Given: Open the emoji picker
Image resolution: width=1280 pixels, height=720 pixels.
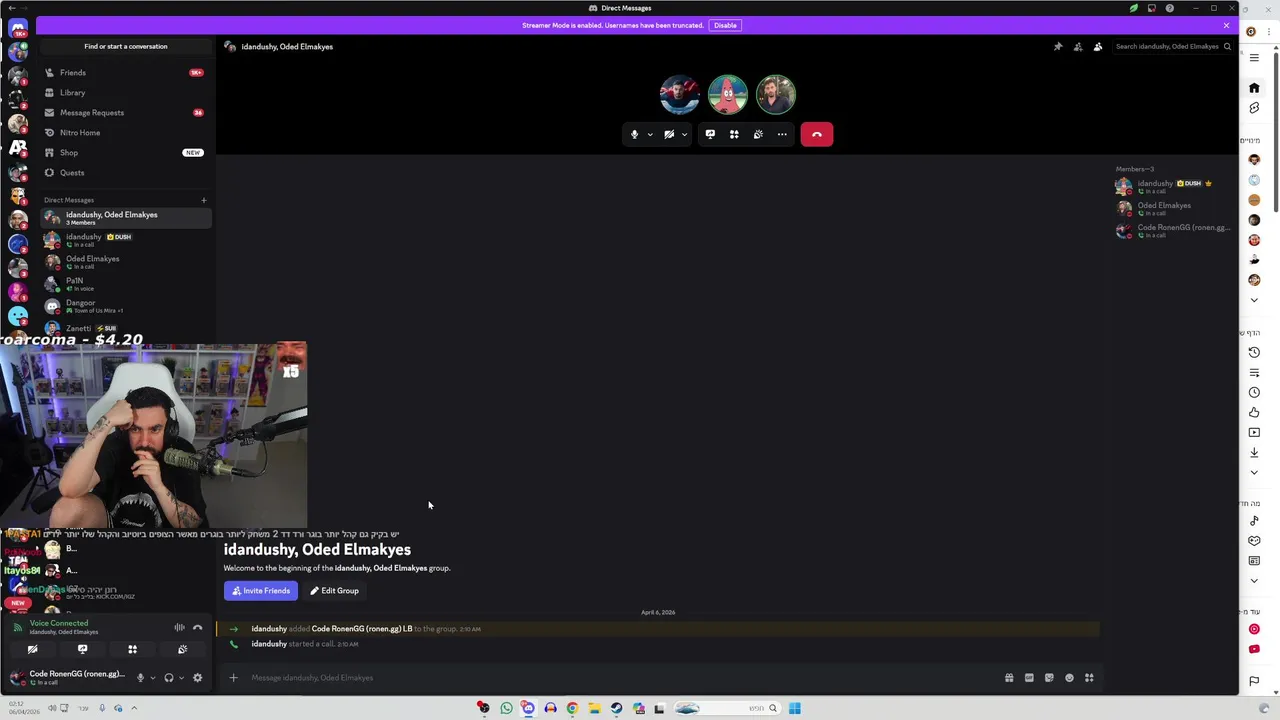Looking at the screenshot, I should (x=1069, y=678).
